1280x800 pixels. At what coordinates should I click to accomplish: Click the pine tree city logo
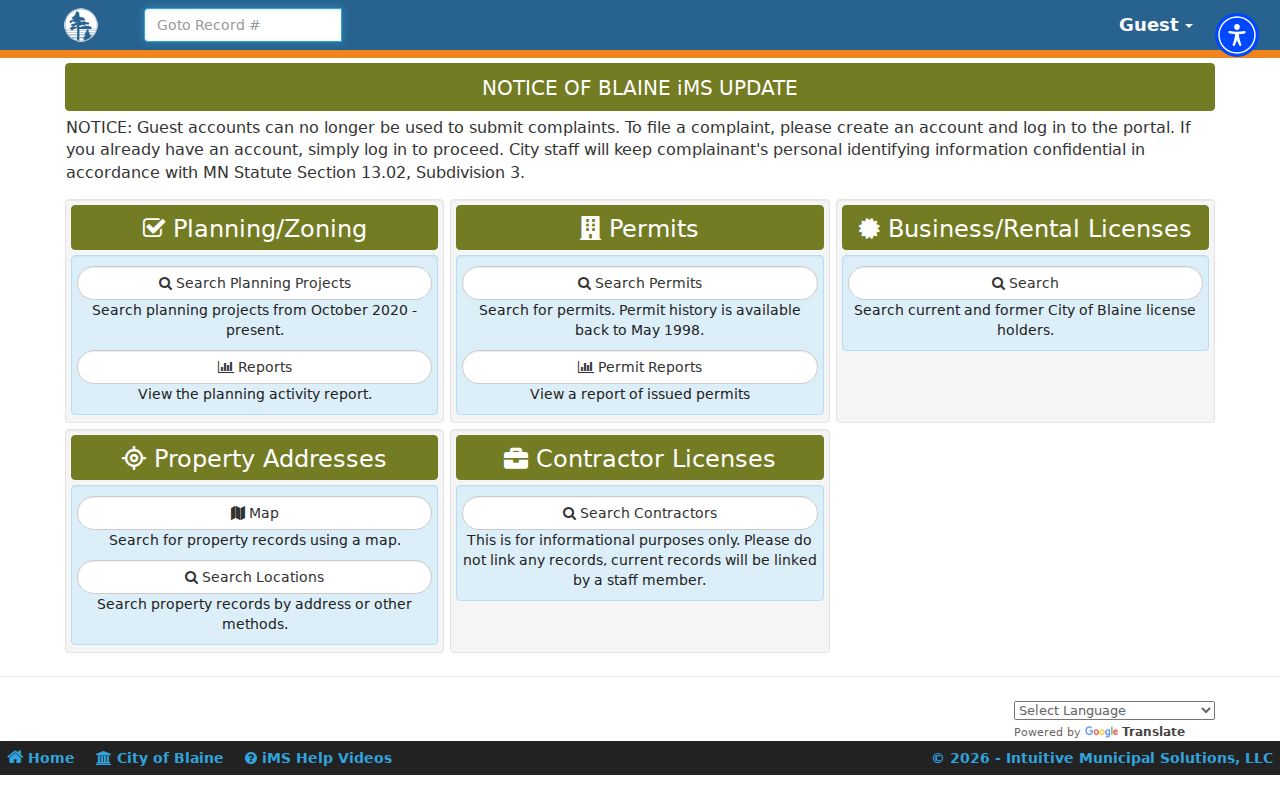click(x=80, y=25)
